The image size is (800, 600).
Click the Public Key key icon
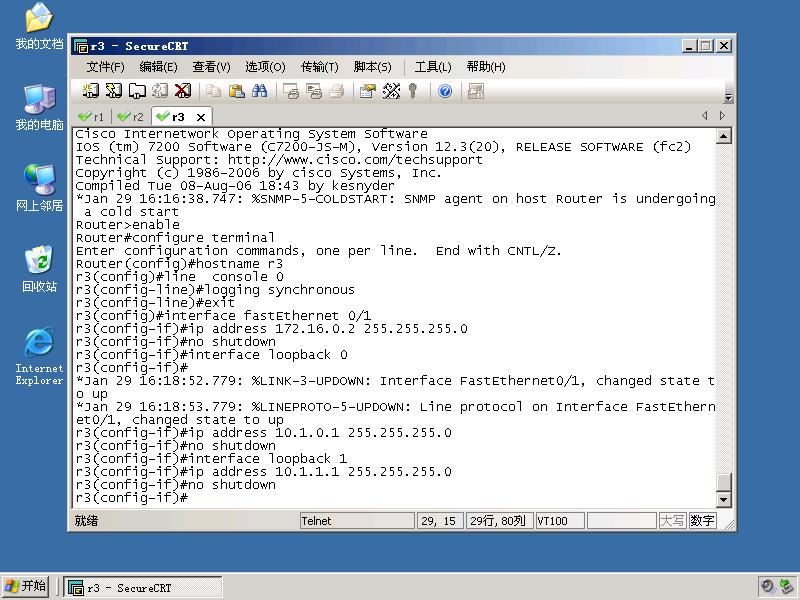[x=413, y=91]
